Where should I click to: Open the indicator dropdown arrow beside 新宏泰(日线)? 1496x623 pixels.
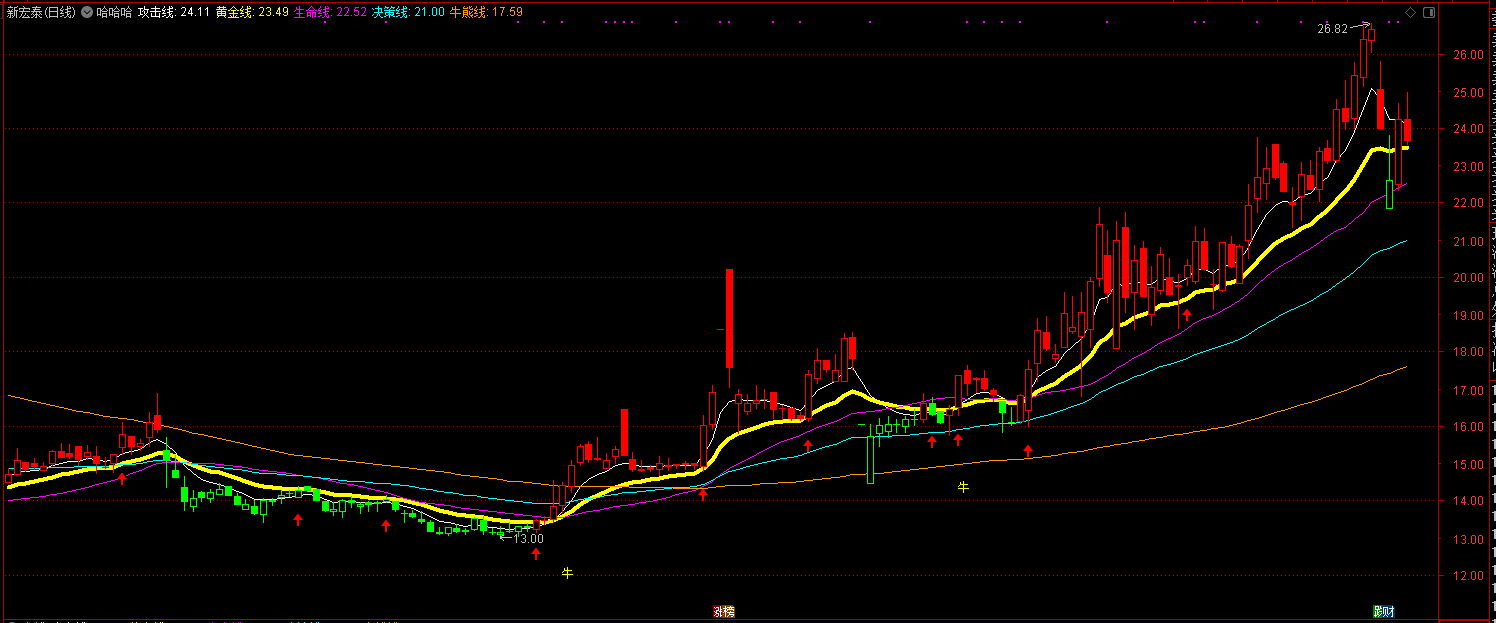point(87,12)
